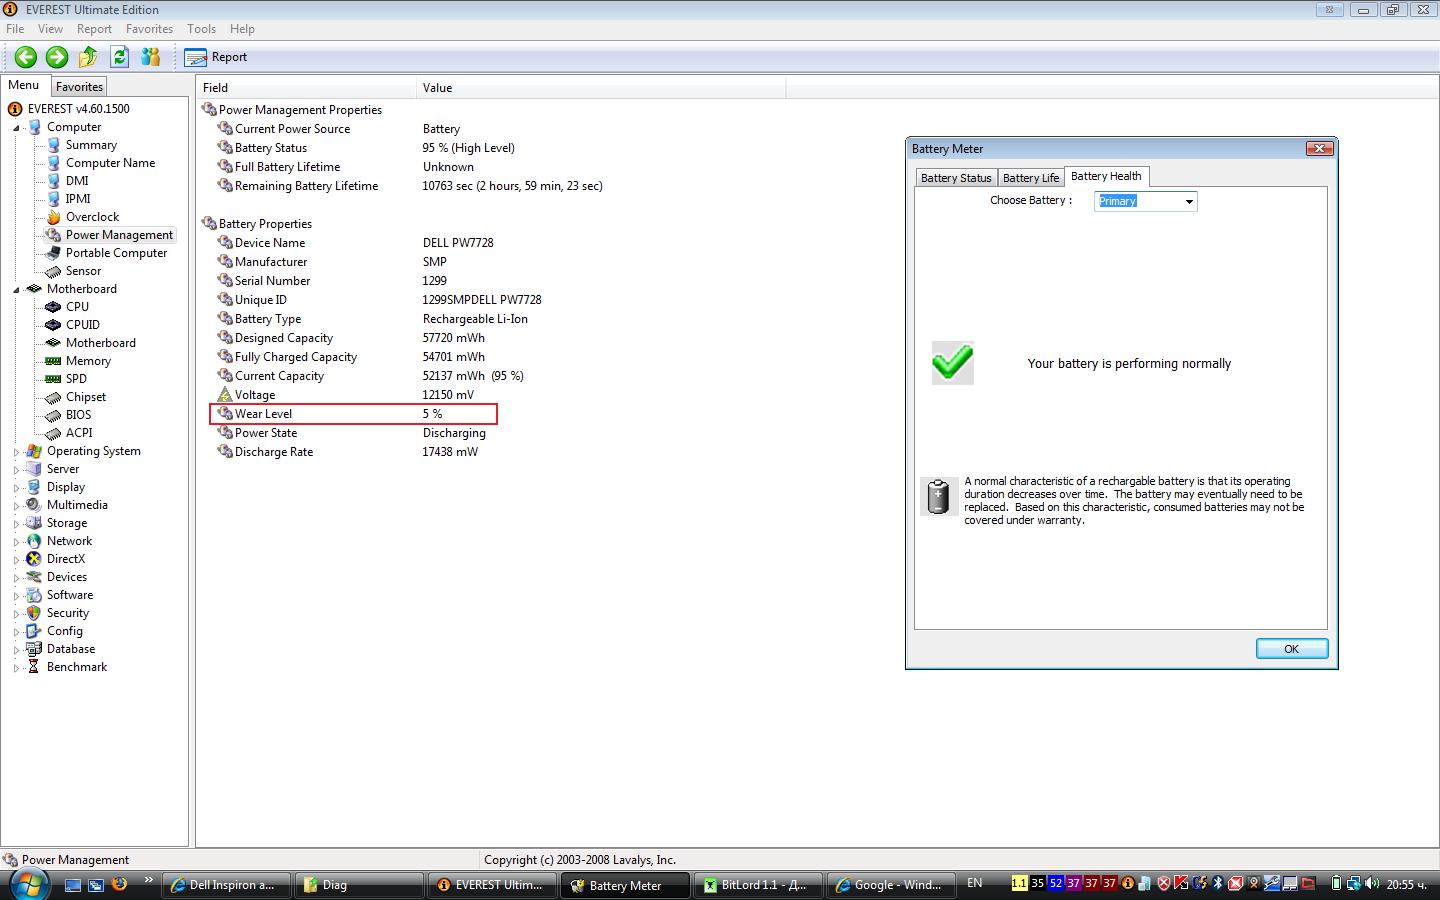This screenshot has height=900, width=1440.
Task: Click the green Back arrow toolbar icon
Action: (x=26, y=57)
